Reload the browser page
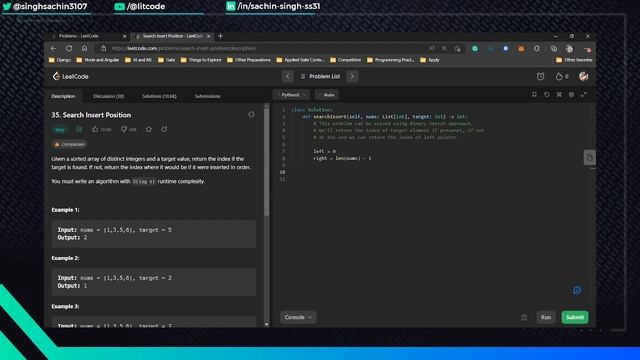The width and height of the screenshot is (640, 360). 69,48
